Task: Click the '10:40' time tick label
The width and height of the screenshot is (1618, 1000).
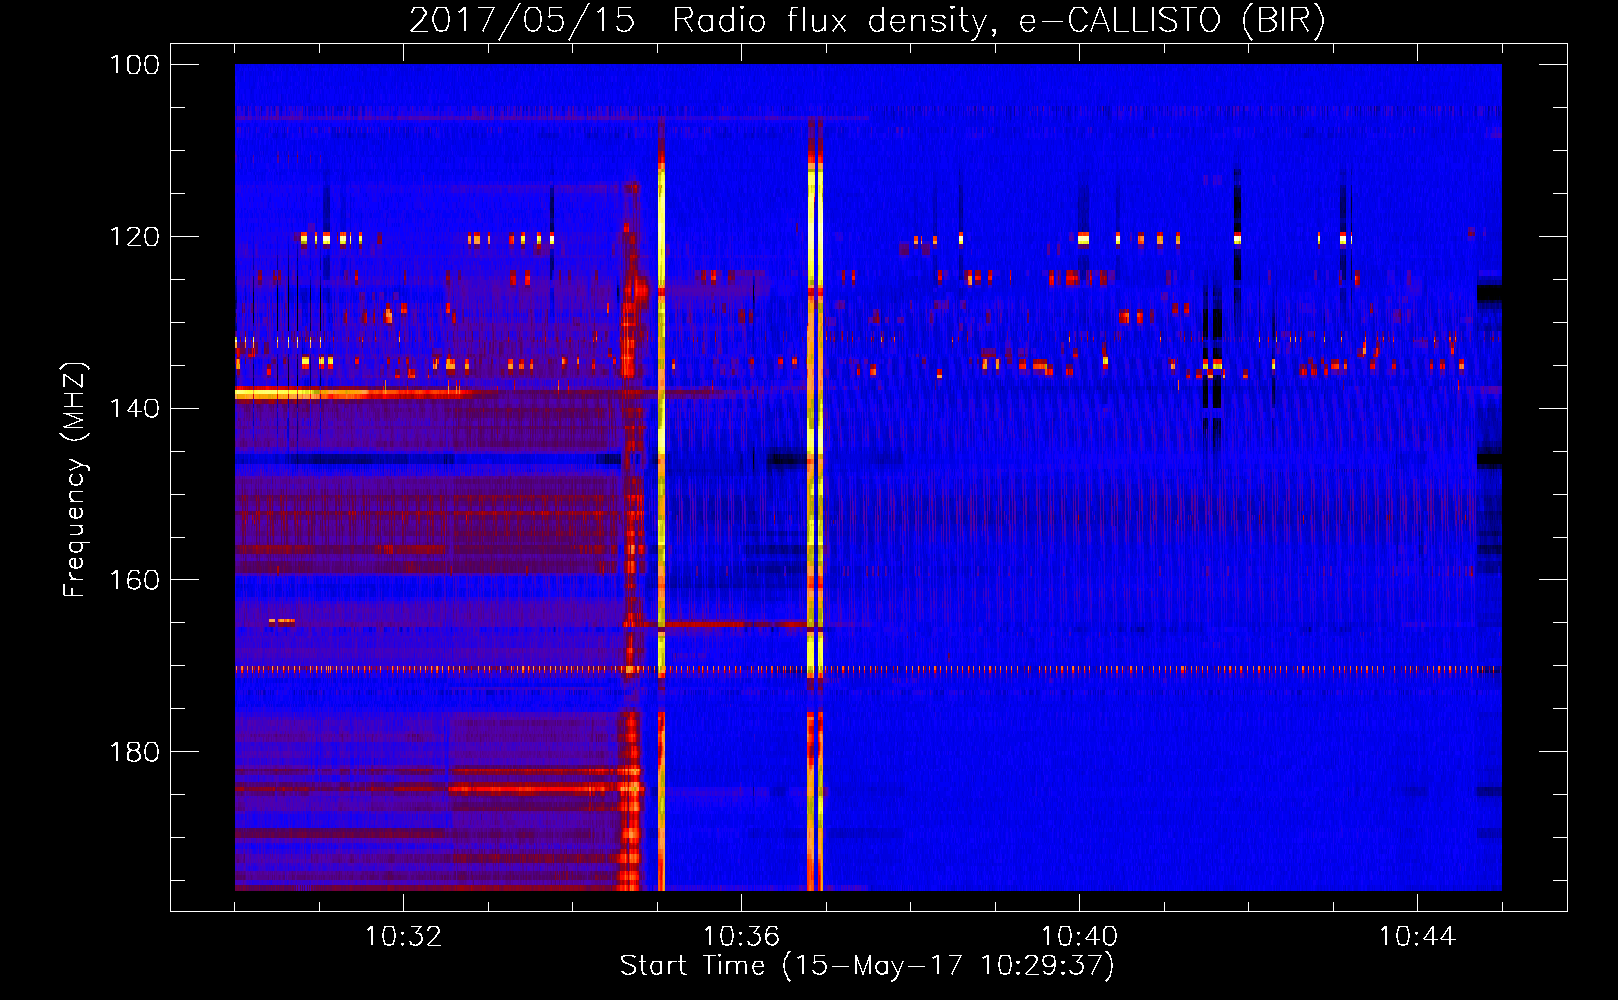Action: [x=1079, y=937]
